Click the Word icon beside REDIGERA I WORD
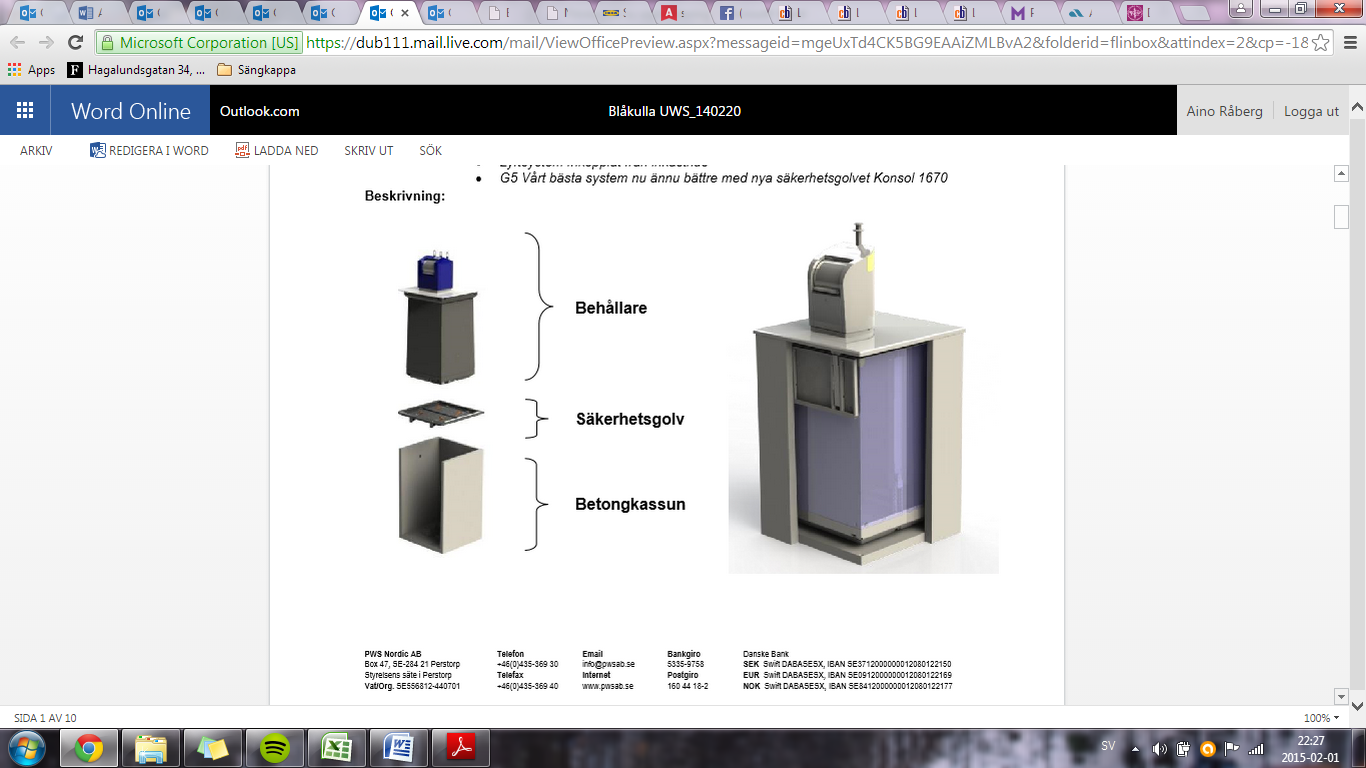 [x=97, y=150]
